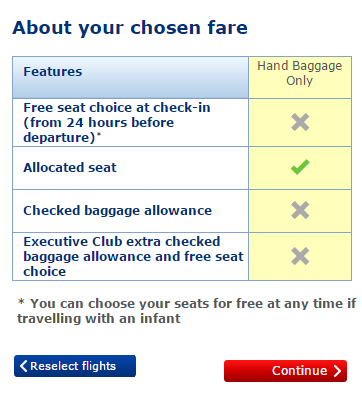
Task: Click the Allocated seat feature label
Action: [x=70, y=167]
